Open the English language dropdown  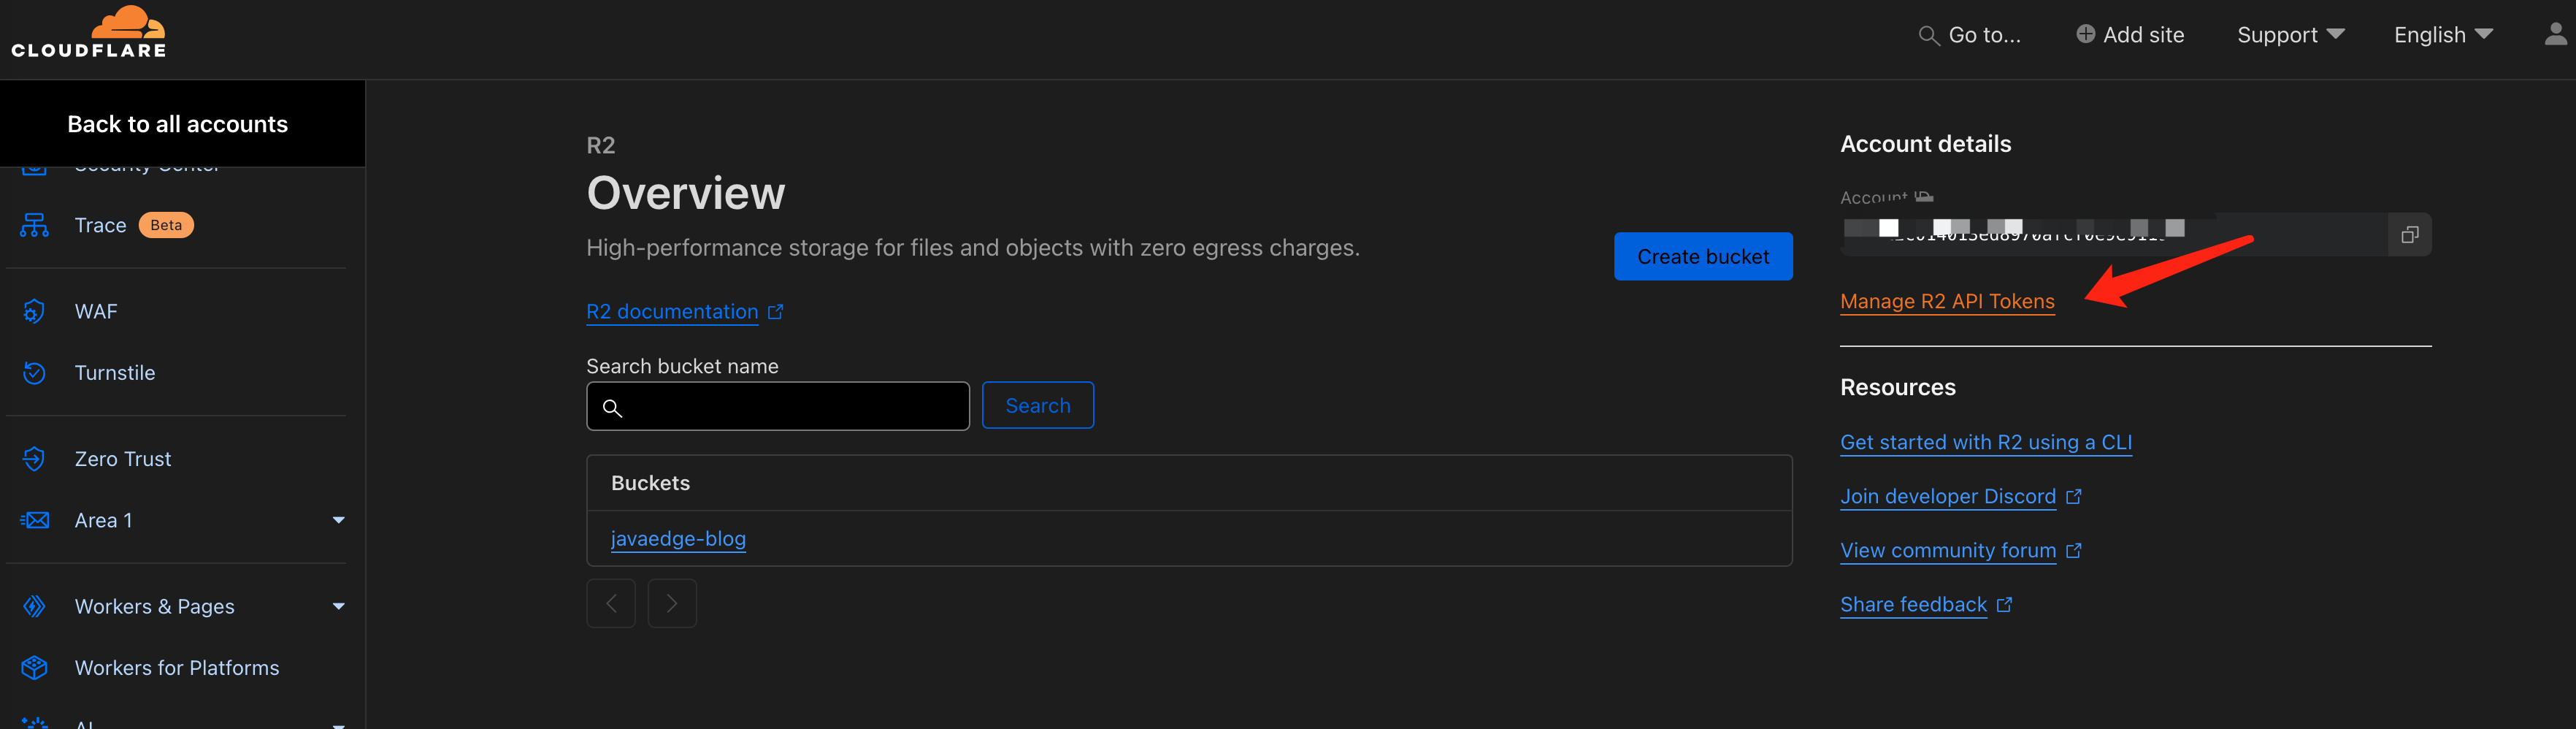pos(2442,35)
